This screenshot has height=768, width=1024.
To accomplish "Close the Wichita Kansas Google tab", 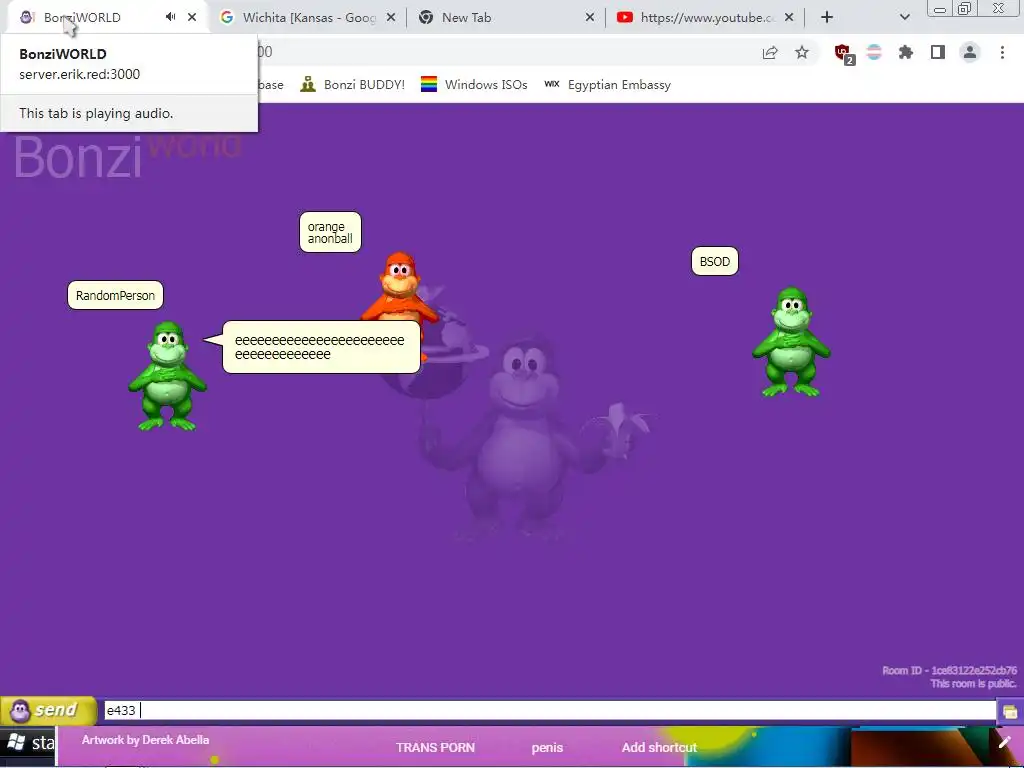I will pyautogui.click(x=391, y=18).
